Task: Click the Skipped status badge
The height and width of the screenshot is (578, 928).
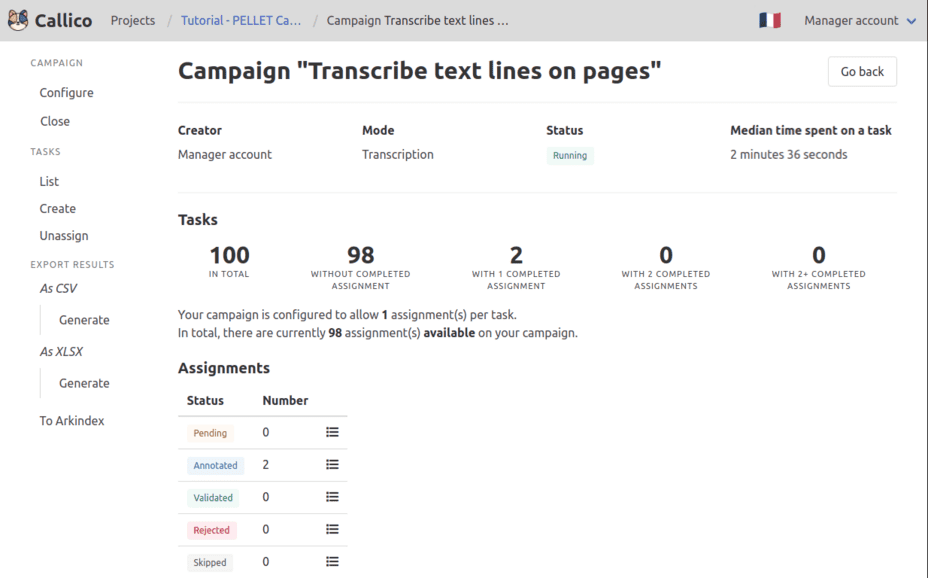Action: (210, 563)
